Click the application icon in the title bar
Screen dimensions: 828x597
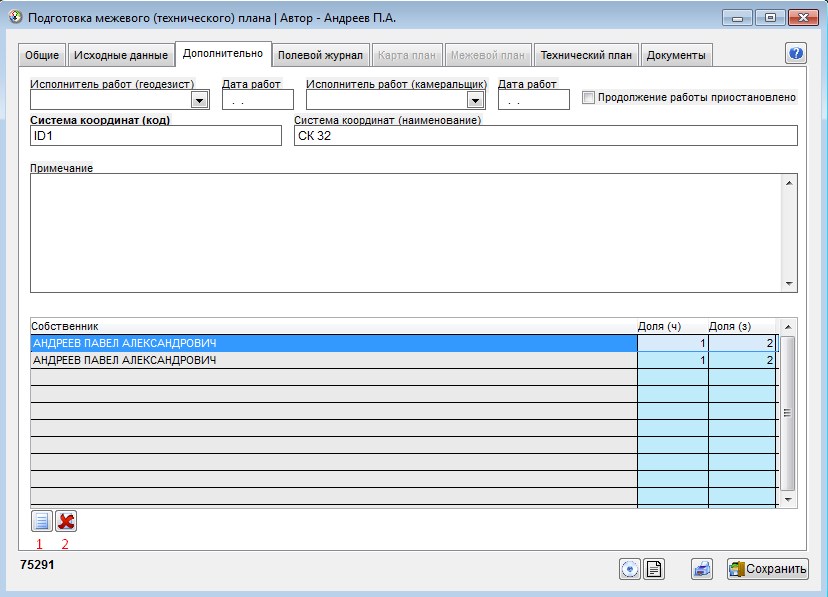16,17
